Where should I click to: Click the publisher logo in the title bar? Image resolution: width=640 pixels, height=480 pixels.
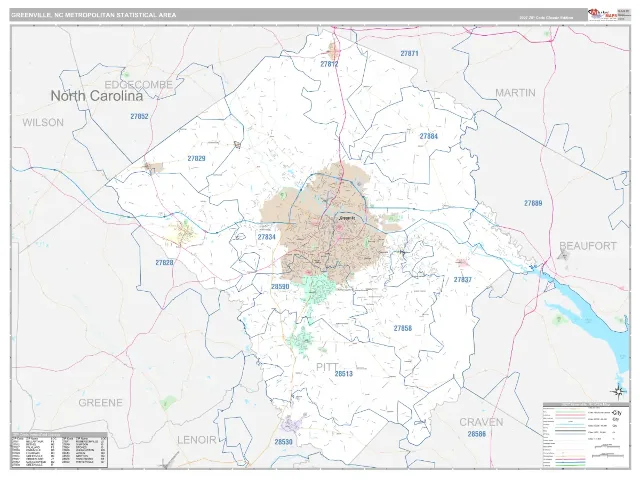pyautogui.click(x=602, y=14)
